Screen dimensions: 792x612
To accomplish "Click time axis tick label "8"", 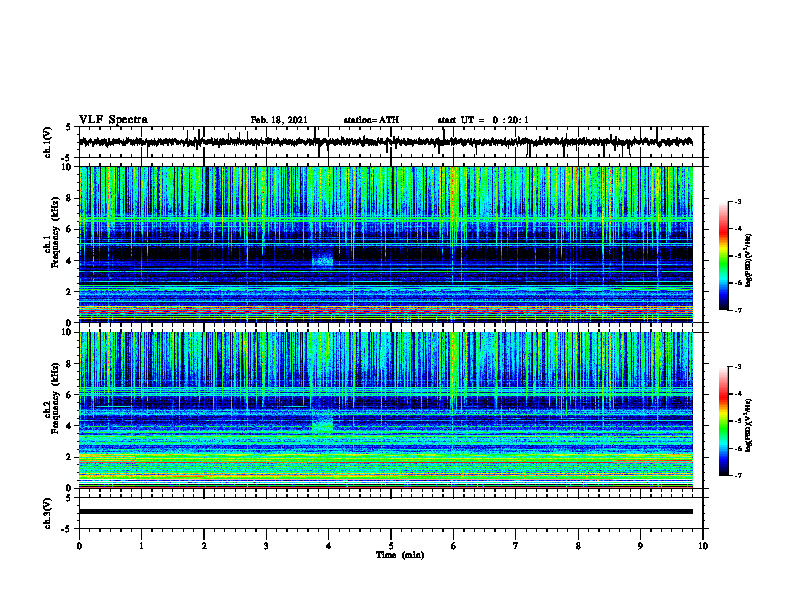I will (578, 546).
